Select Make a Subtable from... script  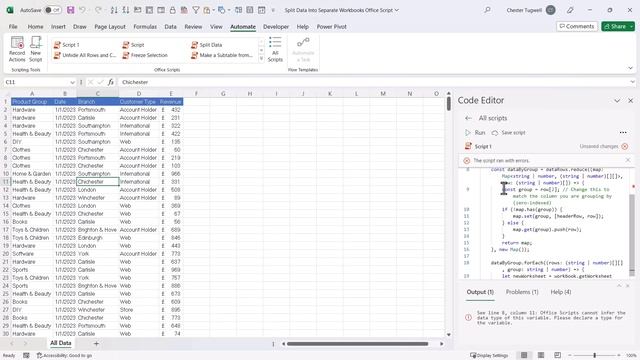(222, 55)
